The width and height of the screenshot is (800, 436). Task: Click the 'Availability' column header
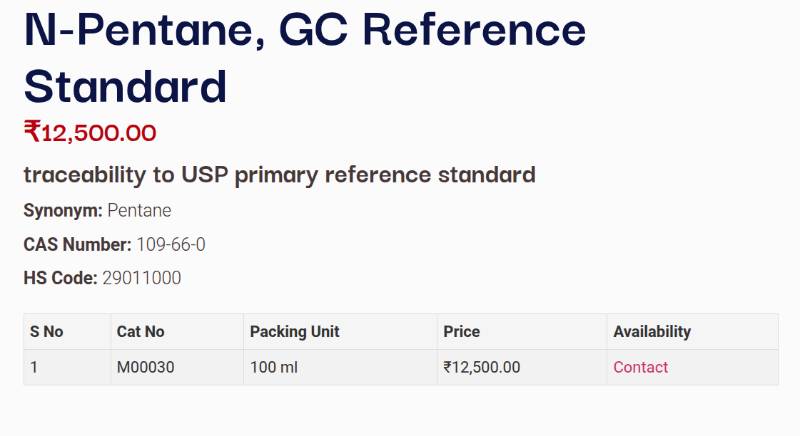(652, 331)
